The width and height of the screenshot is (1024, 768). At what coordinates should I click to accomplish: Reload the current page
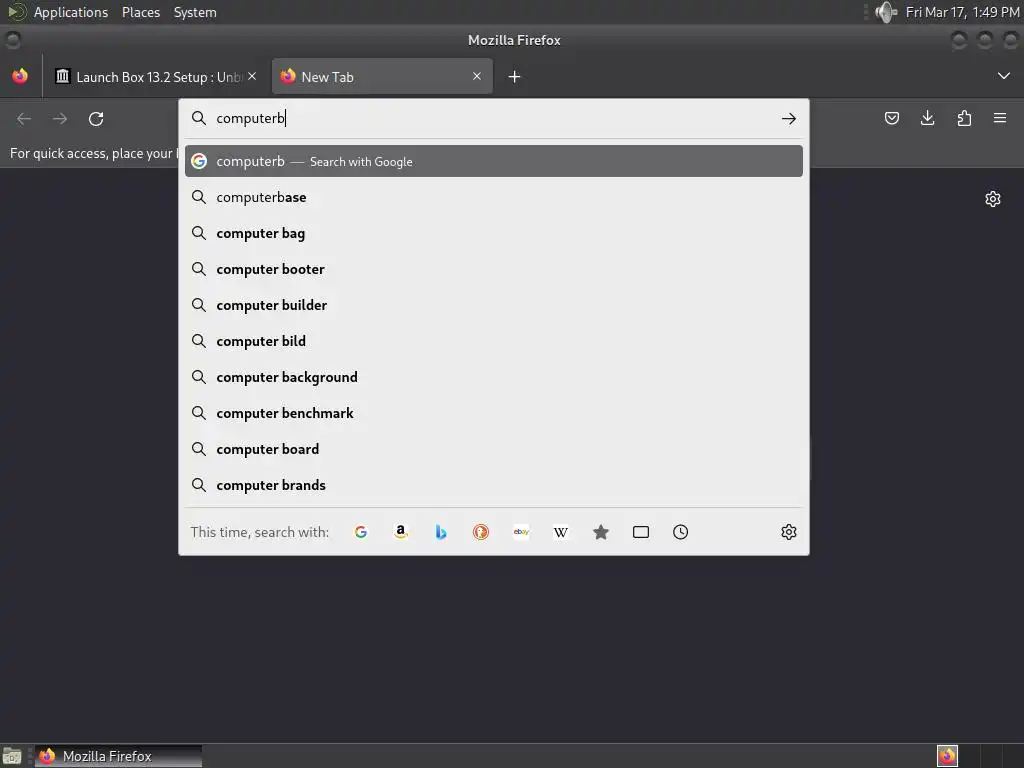click(x=96, y=119)
